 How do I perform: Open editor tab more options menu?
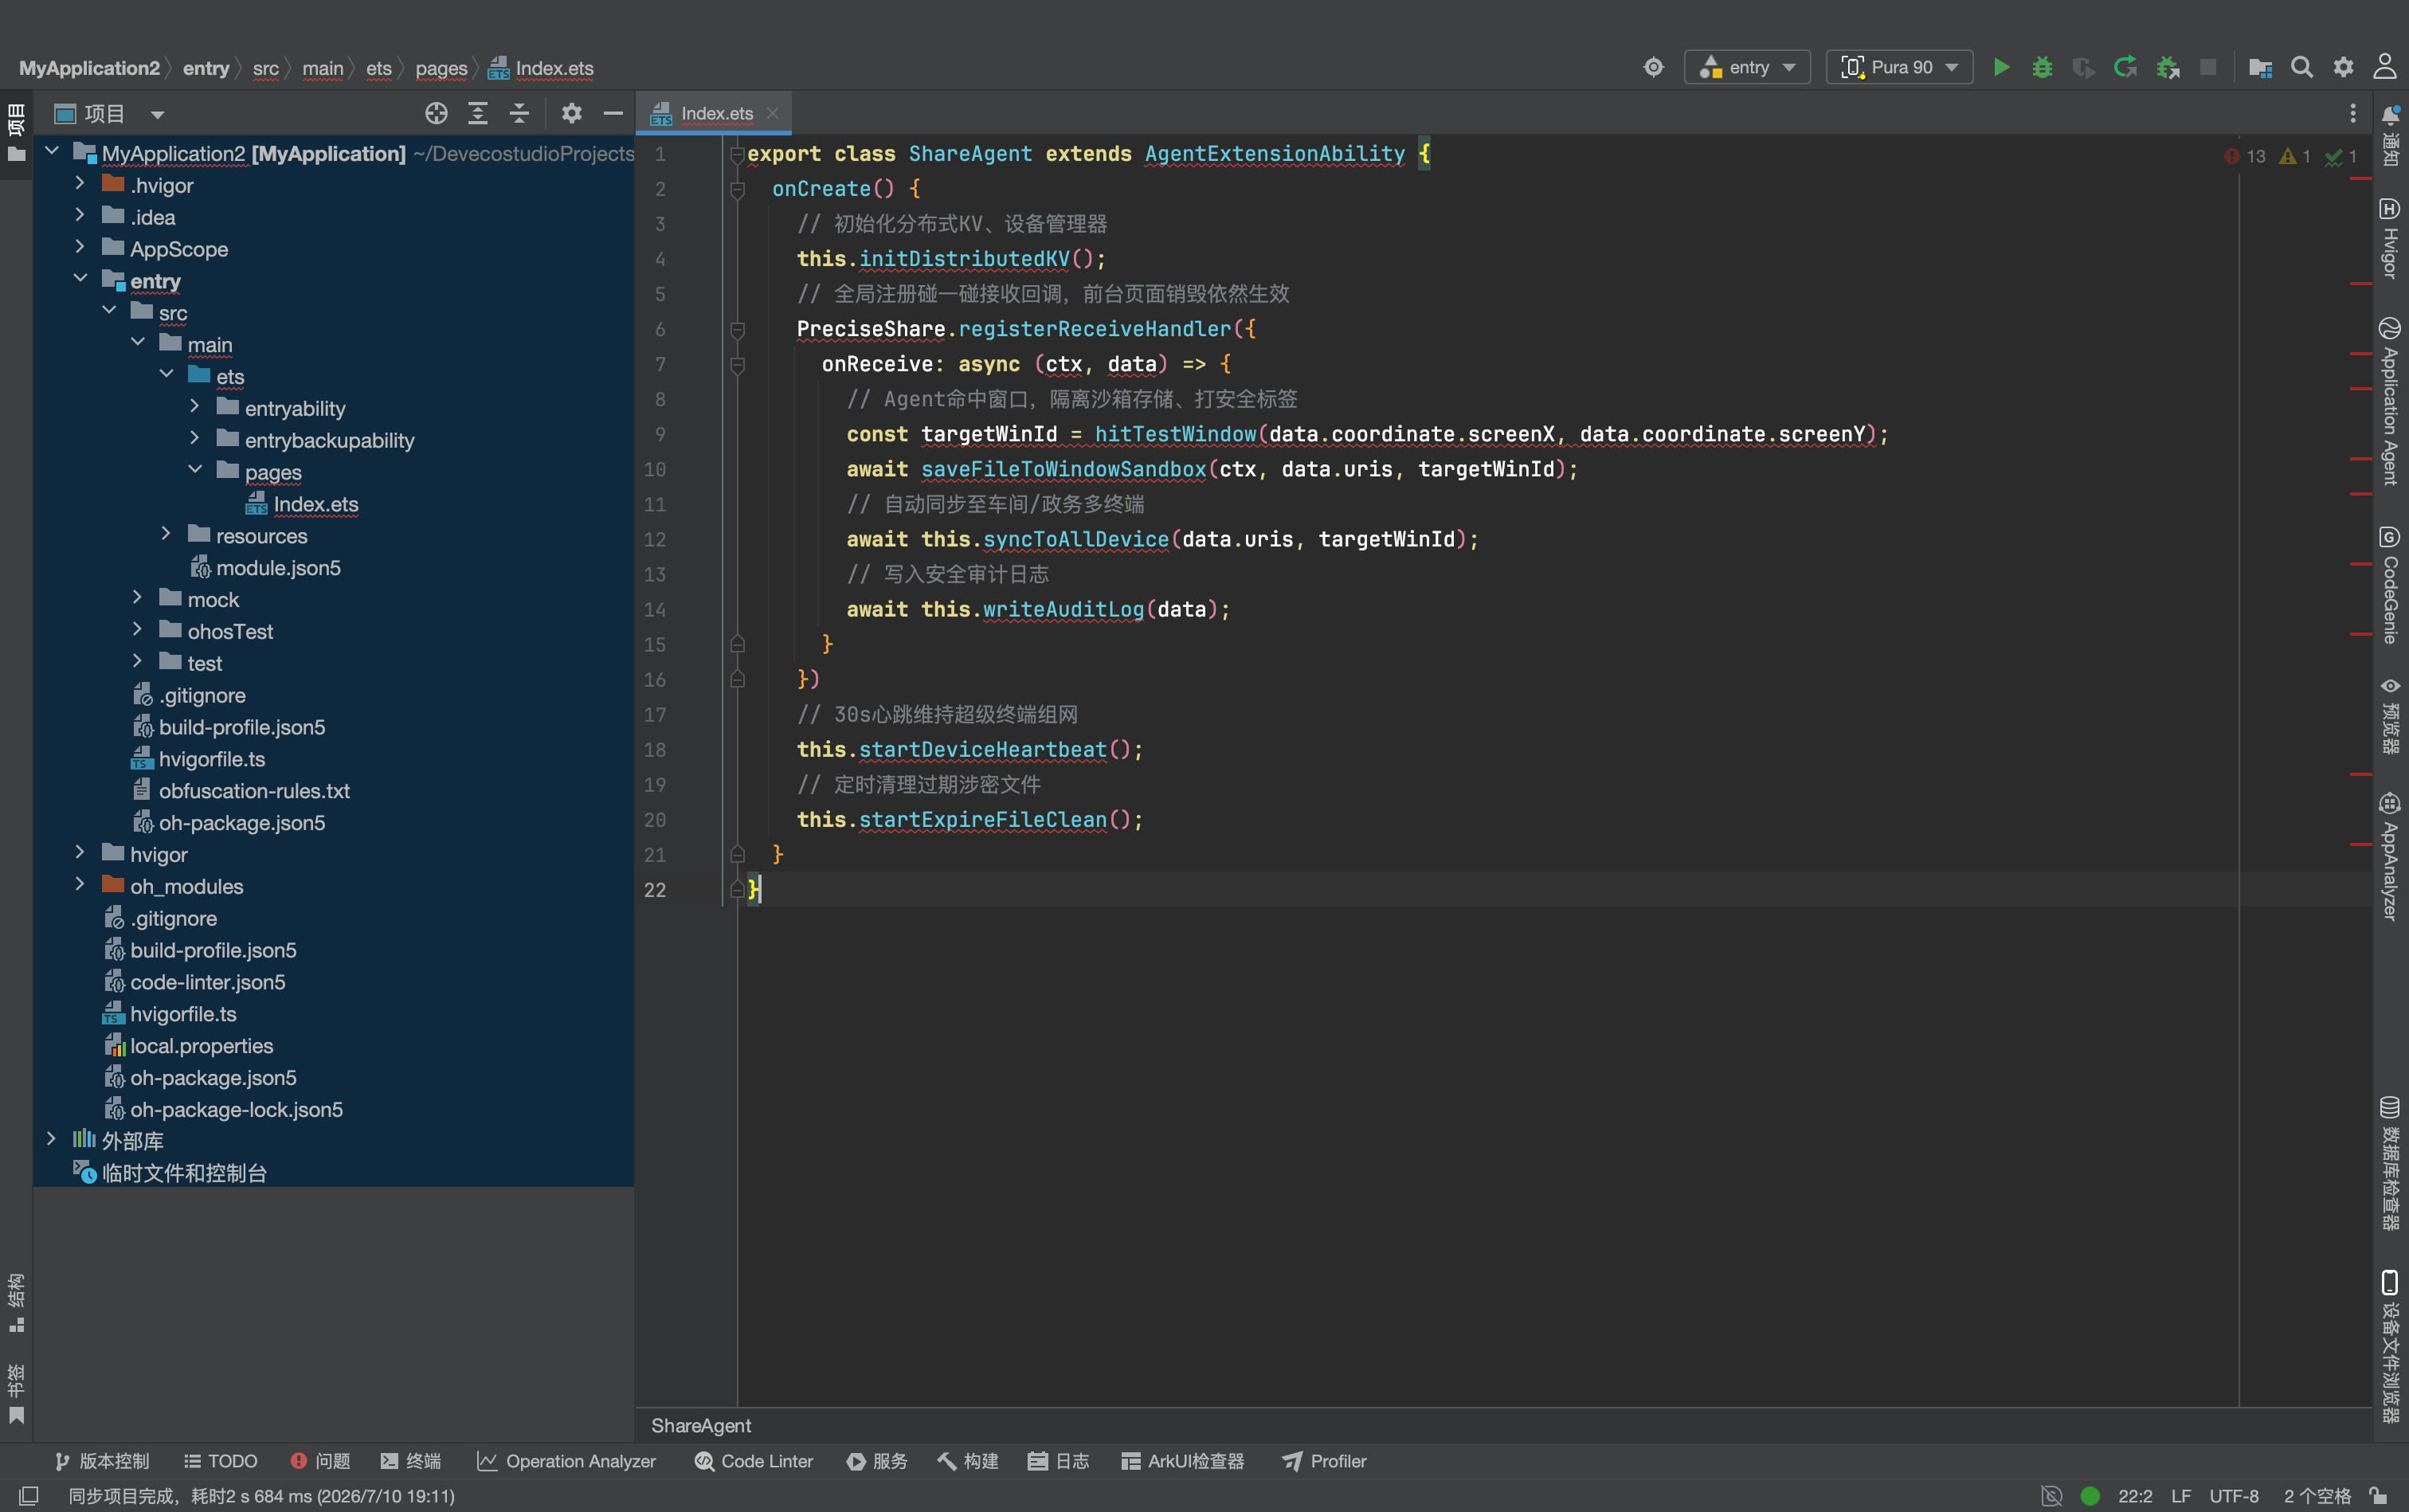pyautogui.click(x=2353, y=113)
